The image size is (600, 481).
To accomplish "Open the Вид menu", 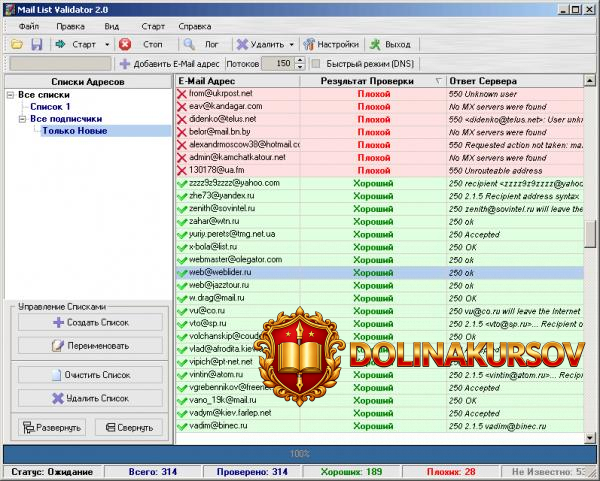I will click(x=112, y=26).
